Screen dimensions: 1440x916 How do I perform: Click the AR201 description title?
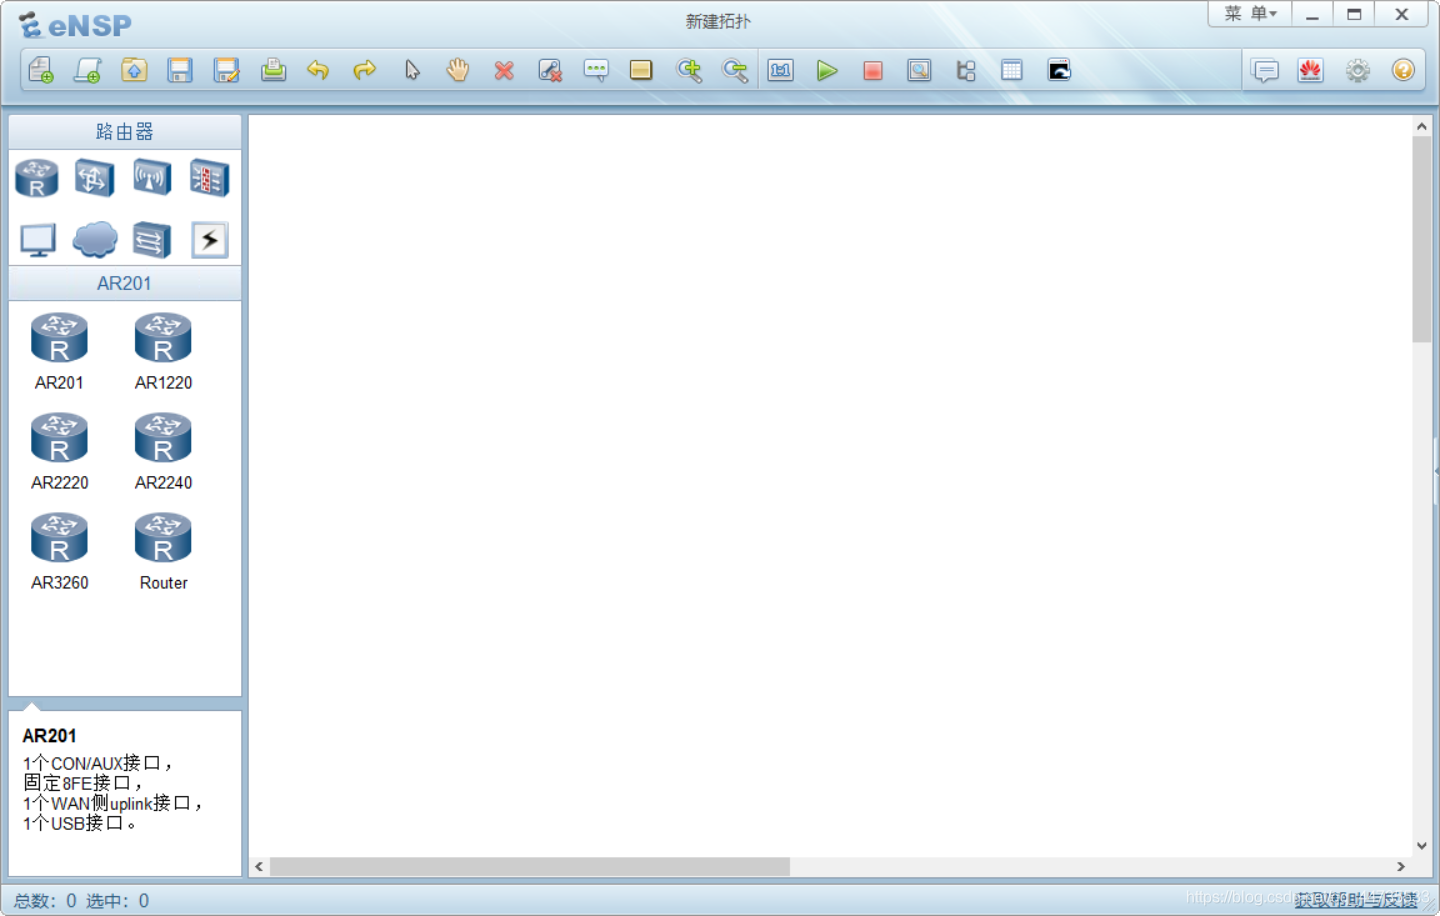(49, 736)
